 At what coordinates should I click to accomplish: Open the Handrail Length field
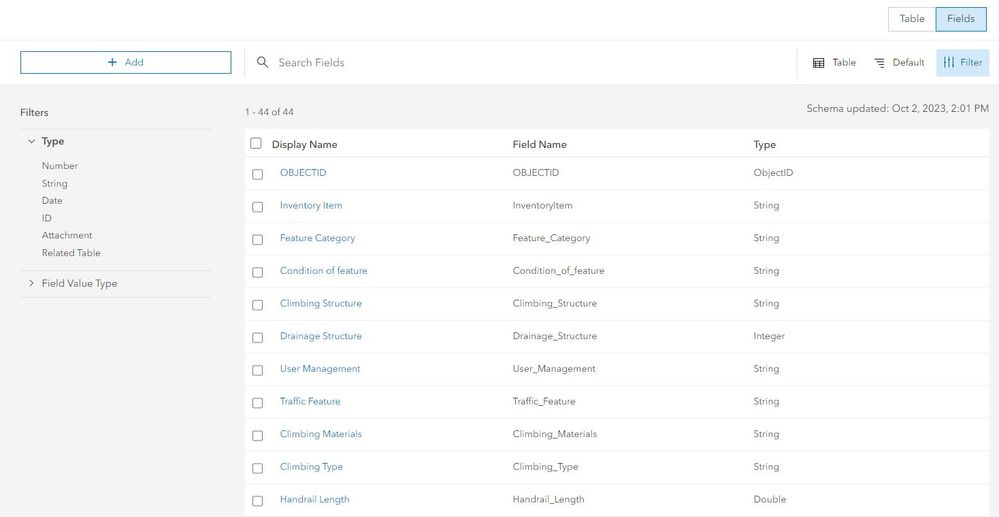click(314, 499)
